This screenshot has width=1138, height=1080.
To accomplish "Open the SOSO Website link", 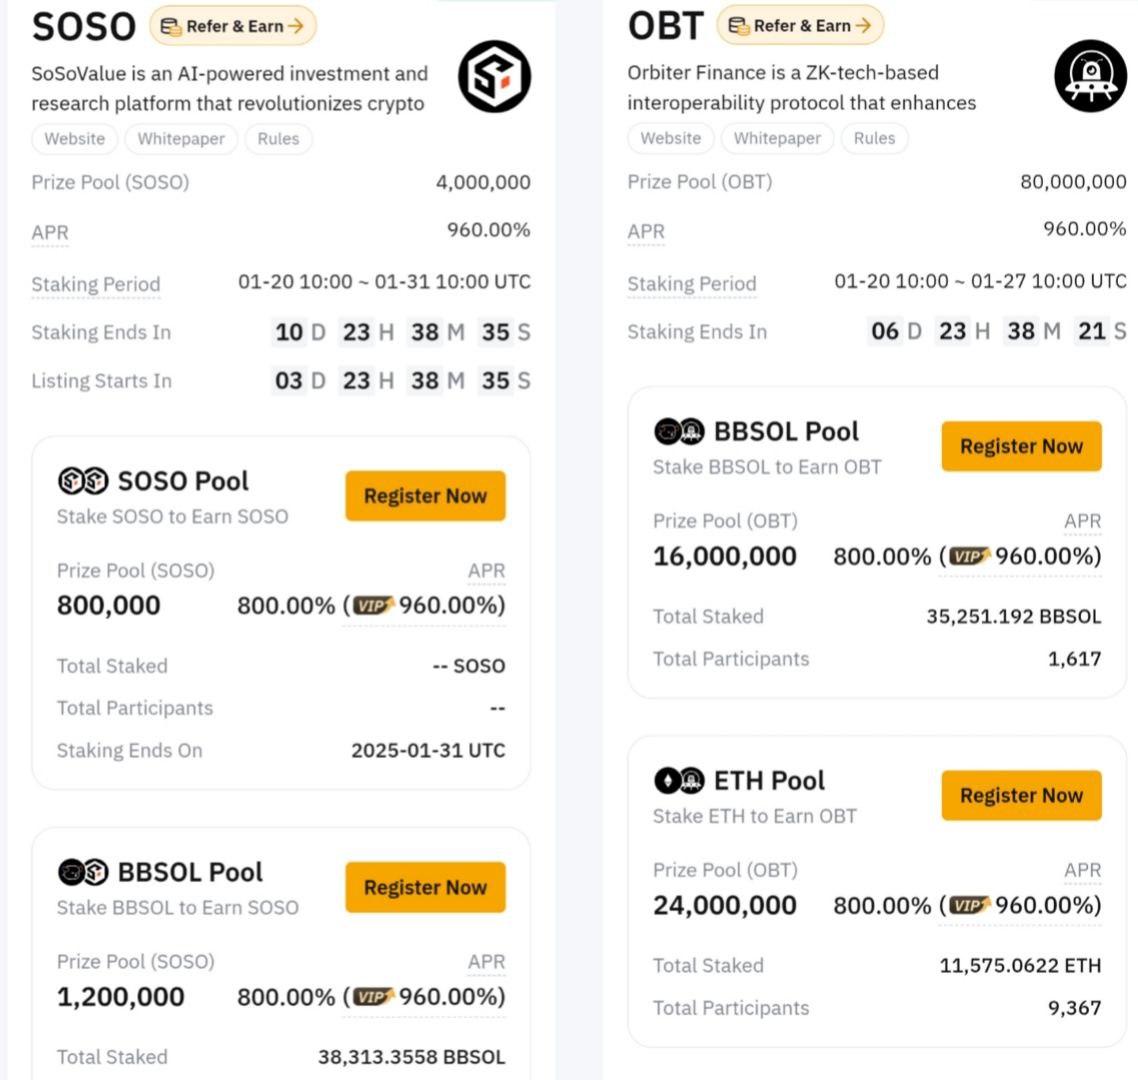I will coord(74,139).
